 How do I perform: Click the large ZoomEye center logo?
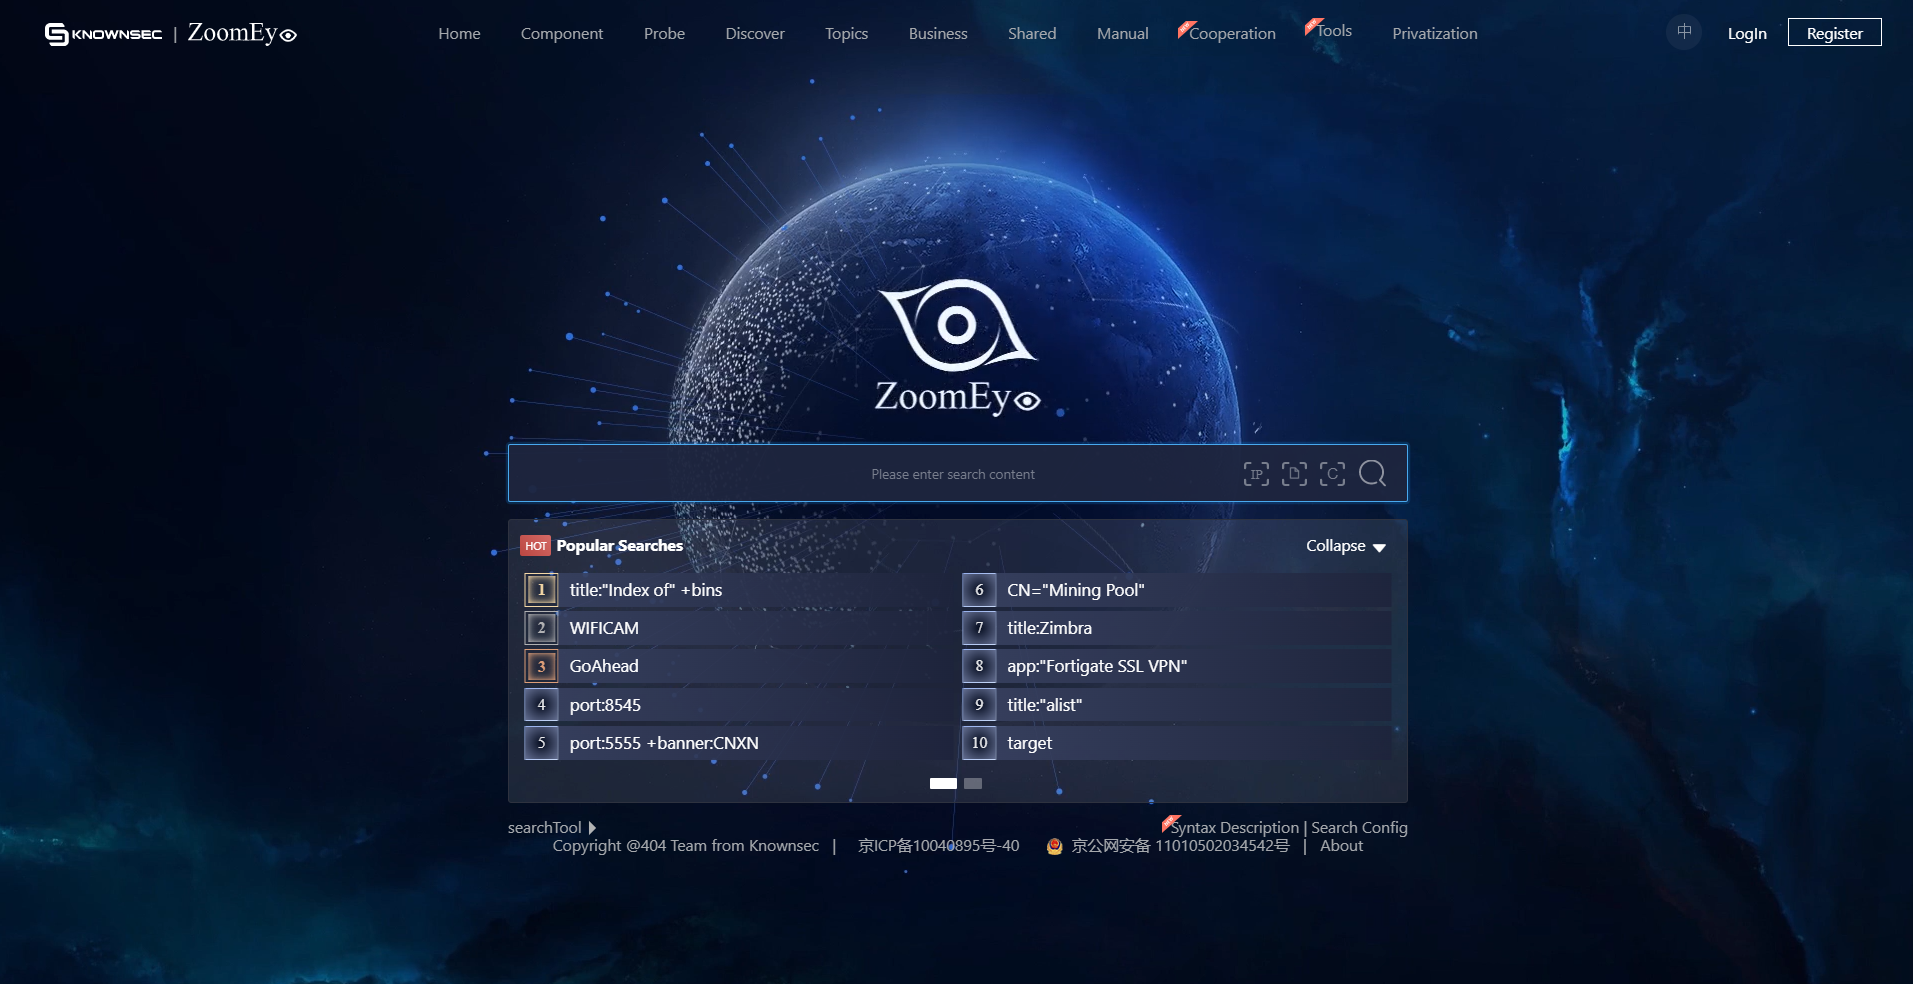pyautogui.click(x=957, y=347)
